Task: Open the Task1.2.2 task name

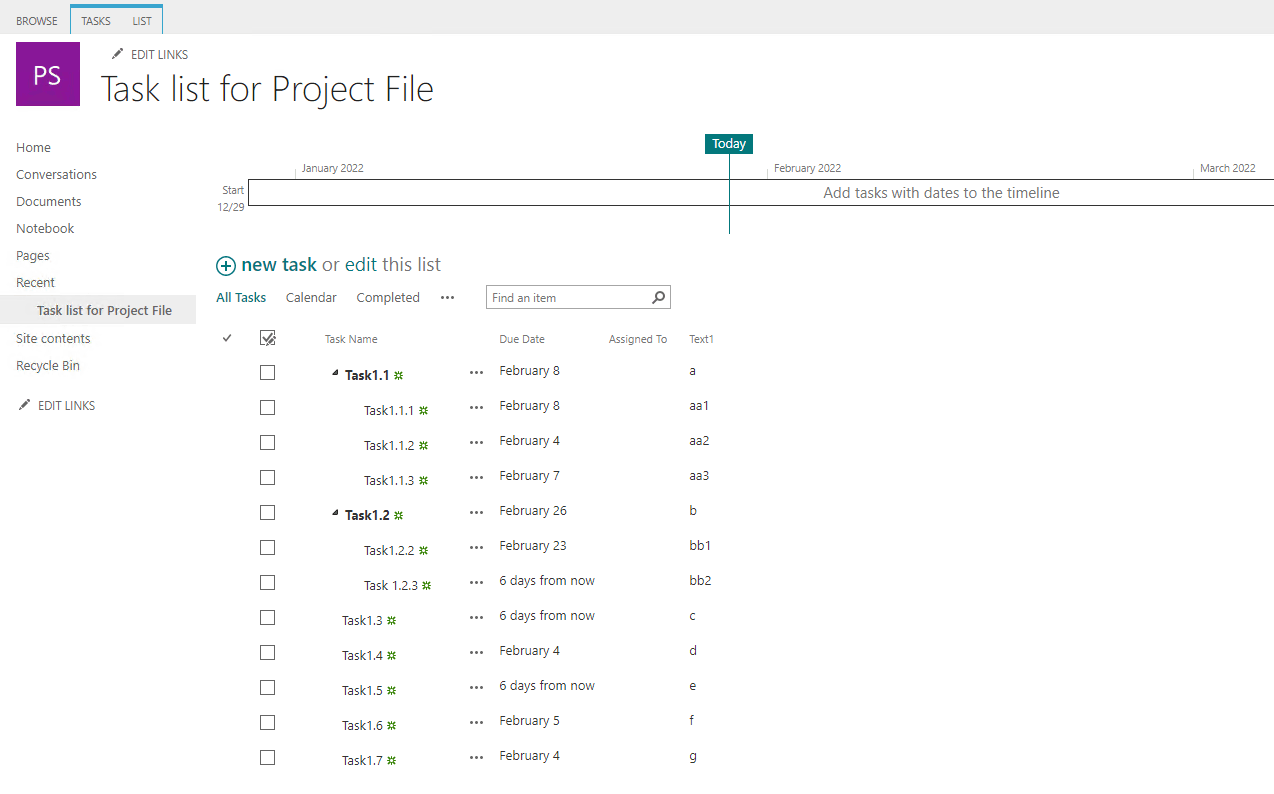Action: click(389, 550)
